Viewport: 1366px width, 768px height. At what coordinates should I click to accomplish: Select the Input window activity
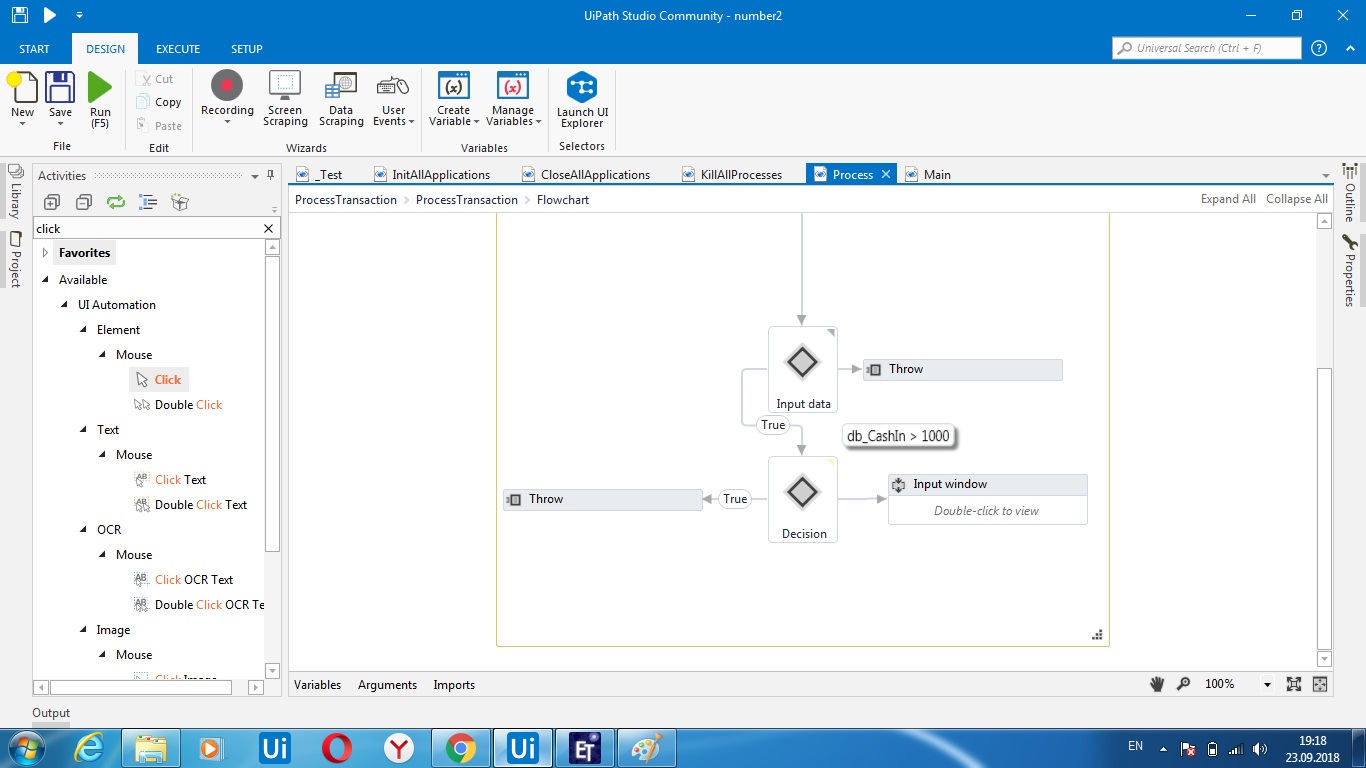(x=988, y=499)
